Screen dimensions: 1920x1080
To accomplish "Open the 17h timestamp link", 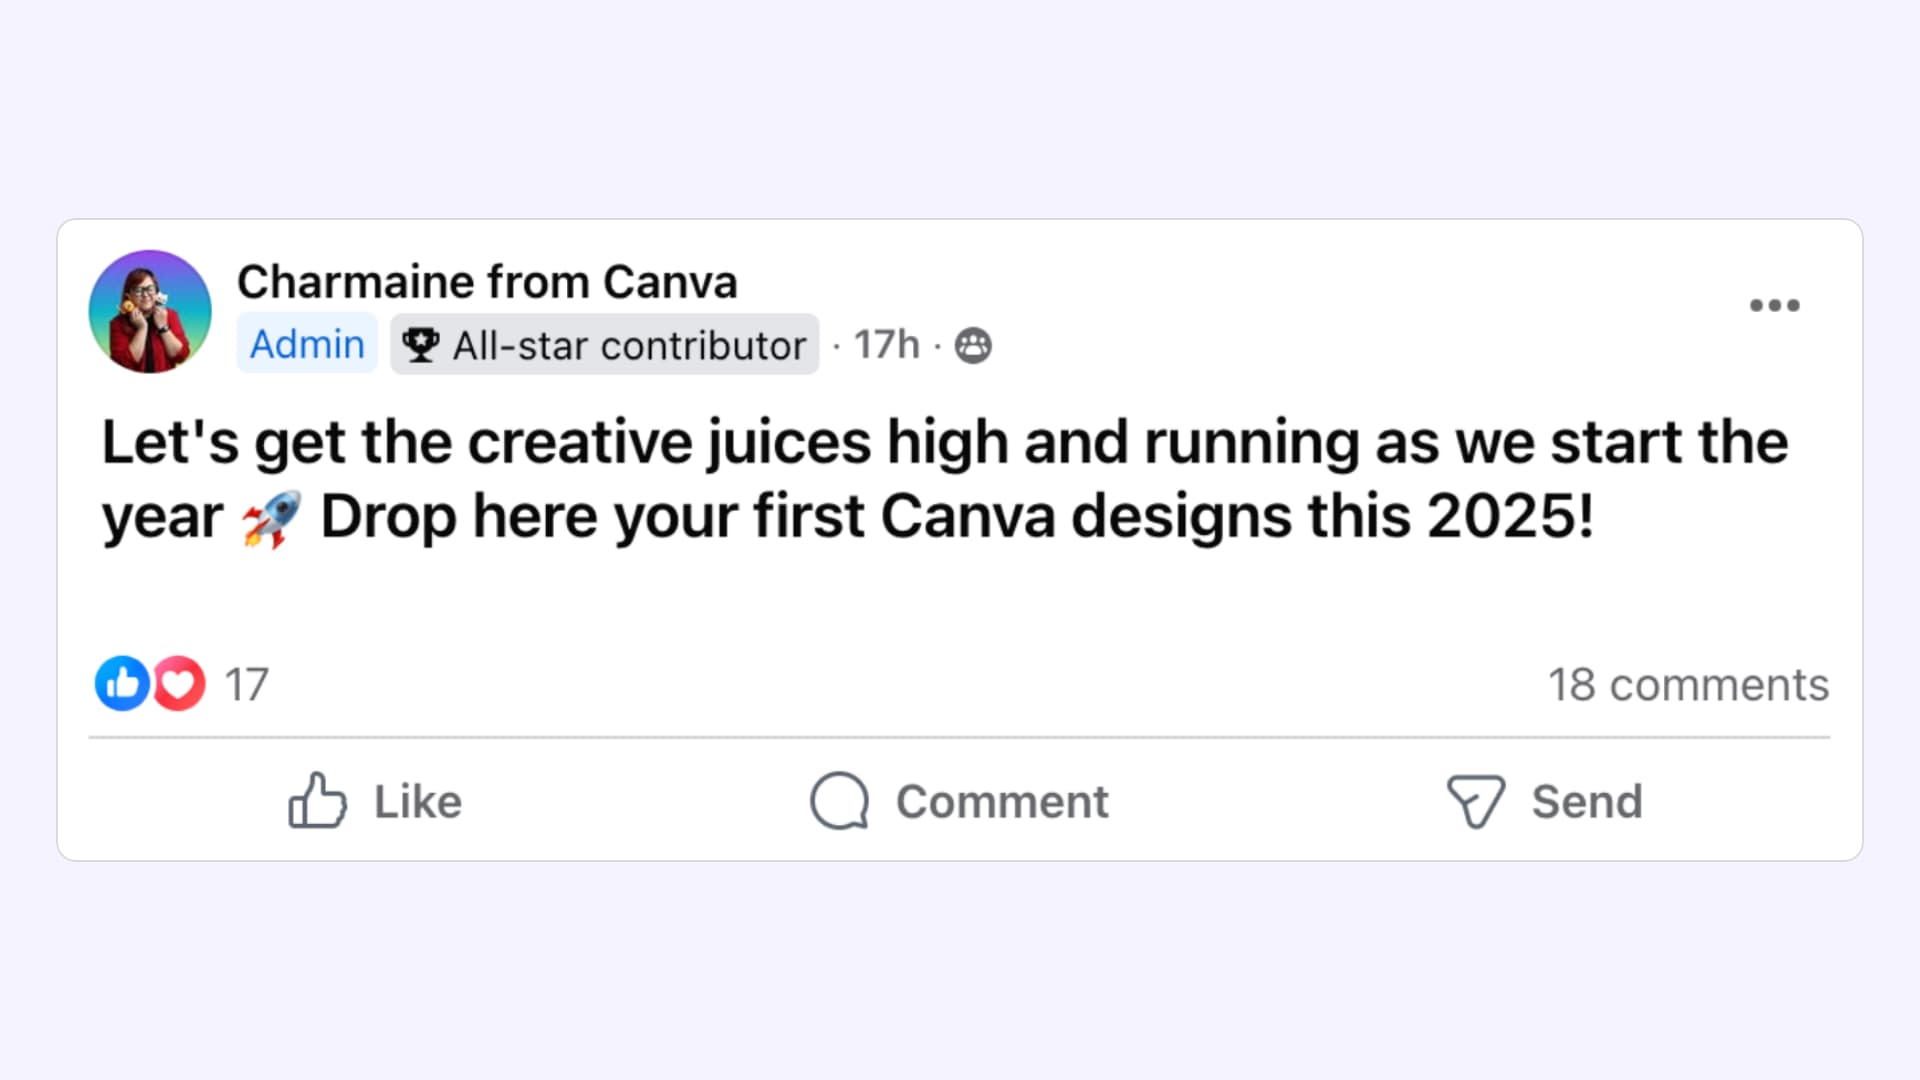I will tap(886, 345).
